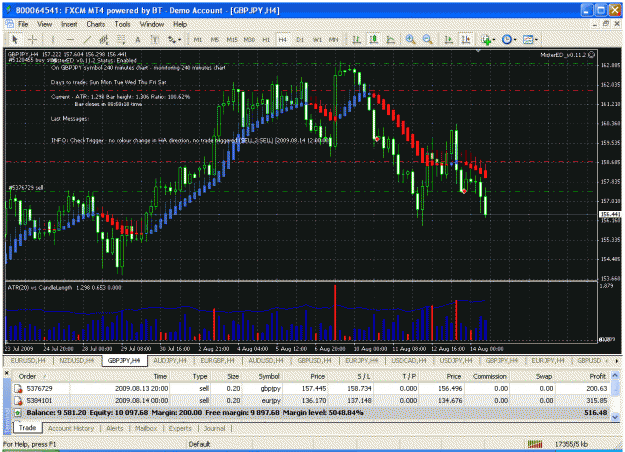Select the text (A) tool
The width and height of the screenshot is (625, 452).
click(x=138, y=39)
